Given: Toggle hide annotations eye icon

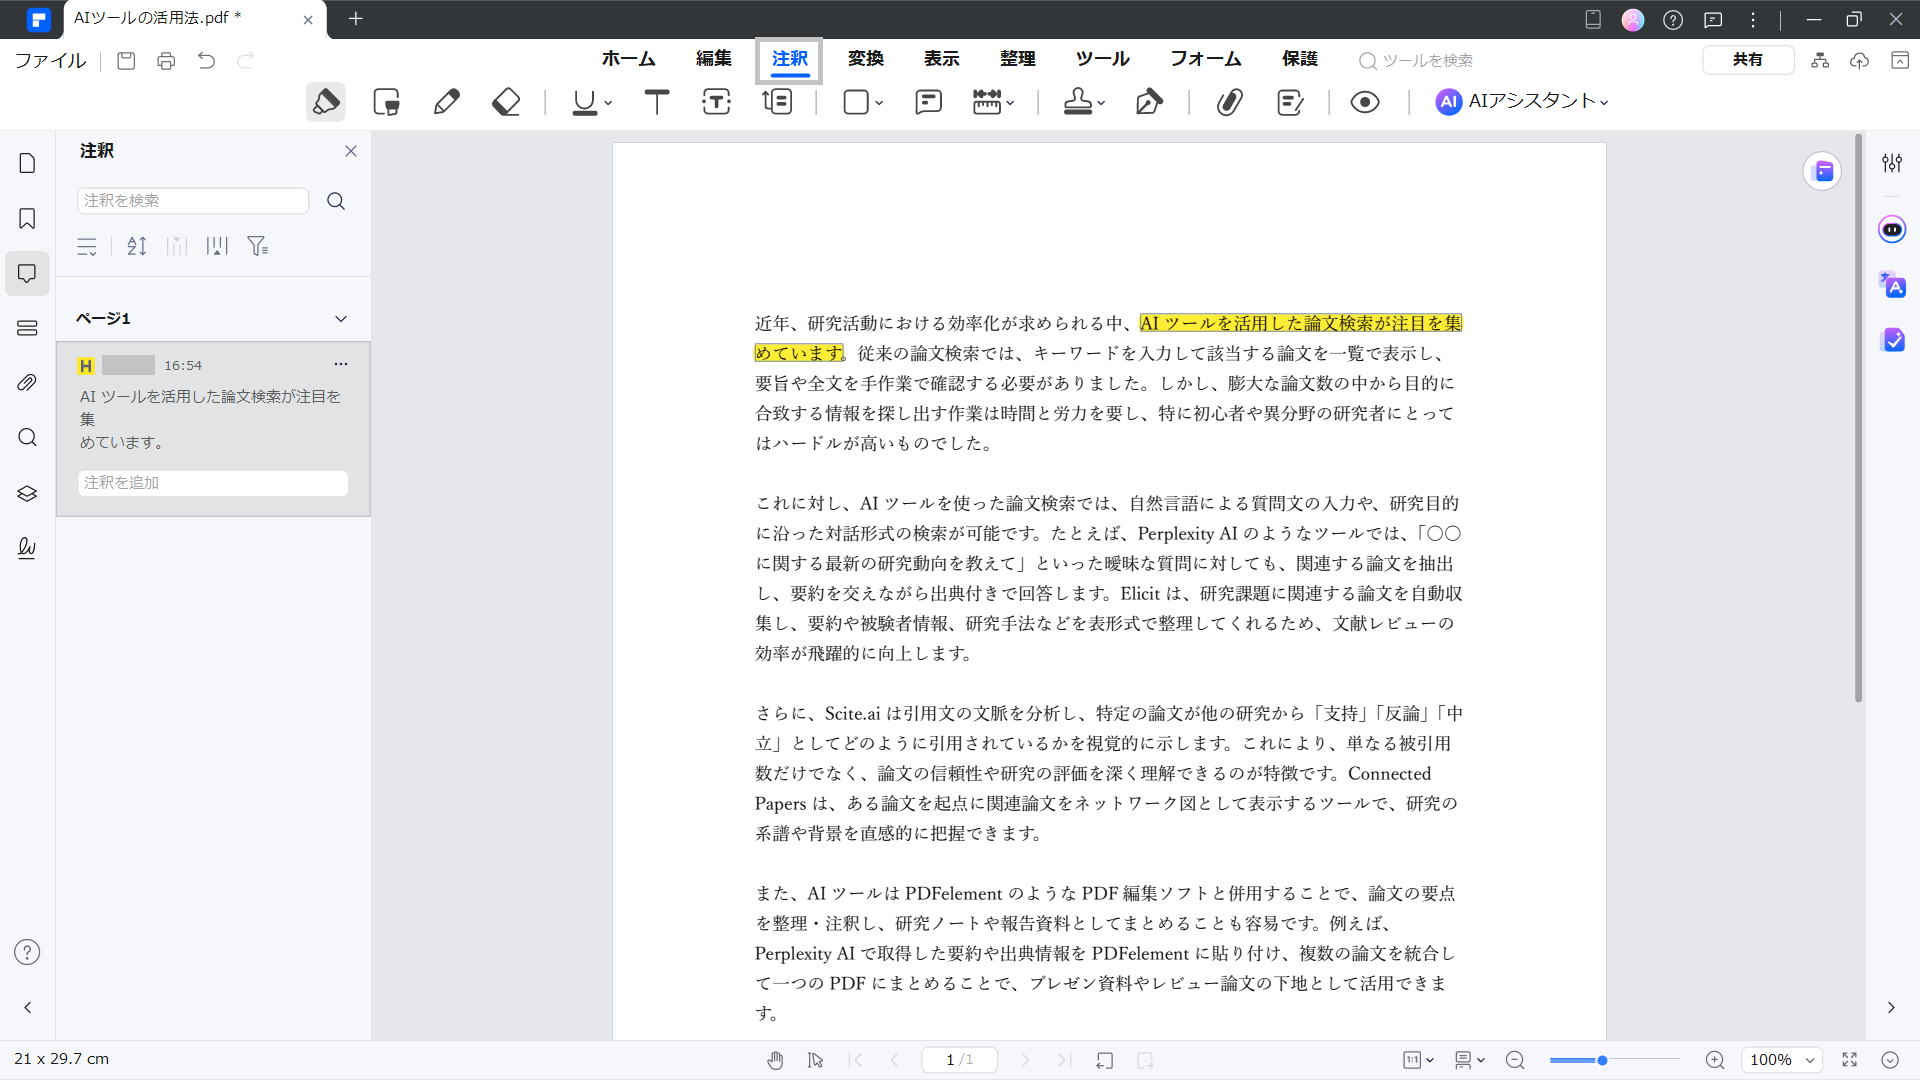Looking at the screenshot, I should (1365, 102).
